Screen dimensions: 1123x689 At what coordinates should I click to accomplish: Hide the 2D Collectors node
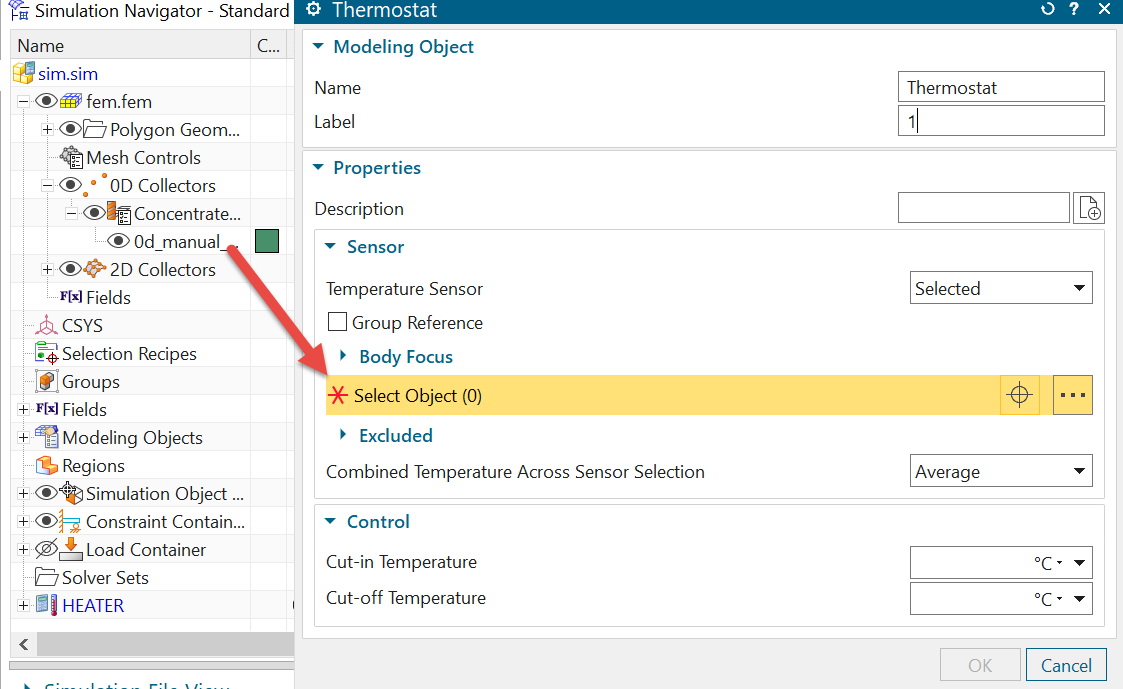(x=70, y=270)
